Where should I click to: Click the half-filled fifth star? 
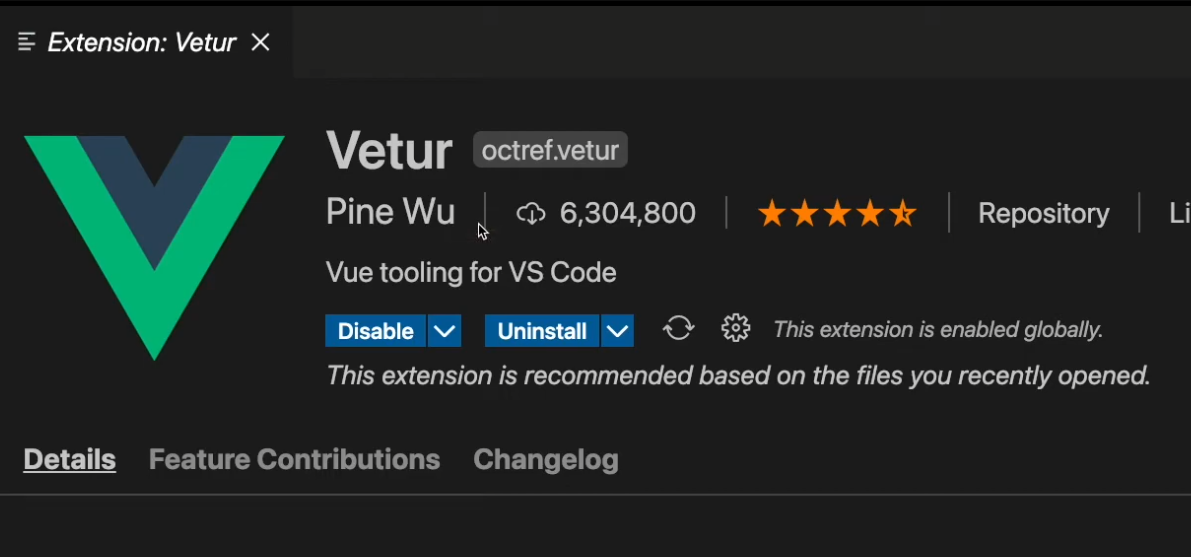tap(902, 214)
